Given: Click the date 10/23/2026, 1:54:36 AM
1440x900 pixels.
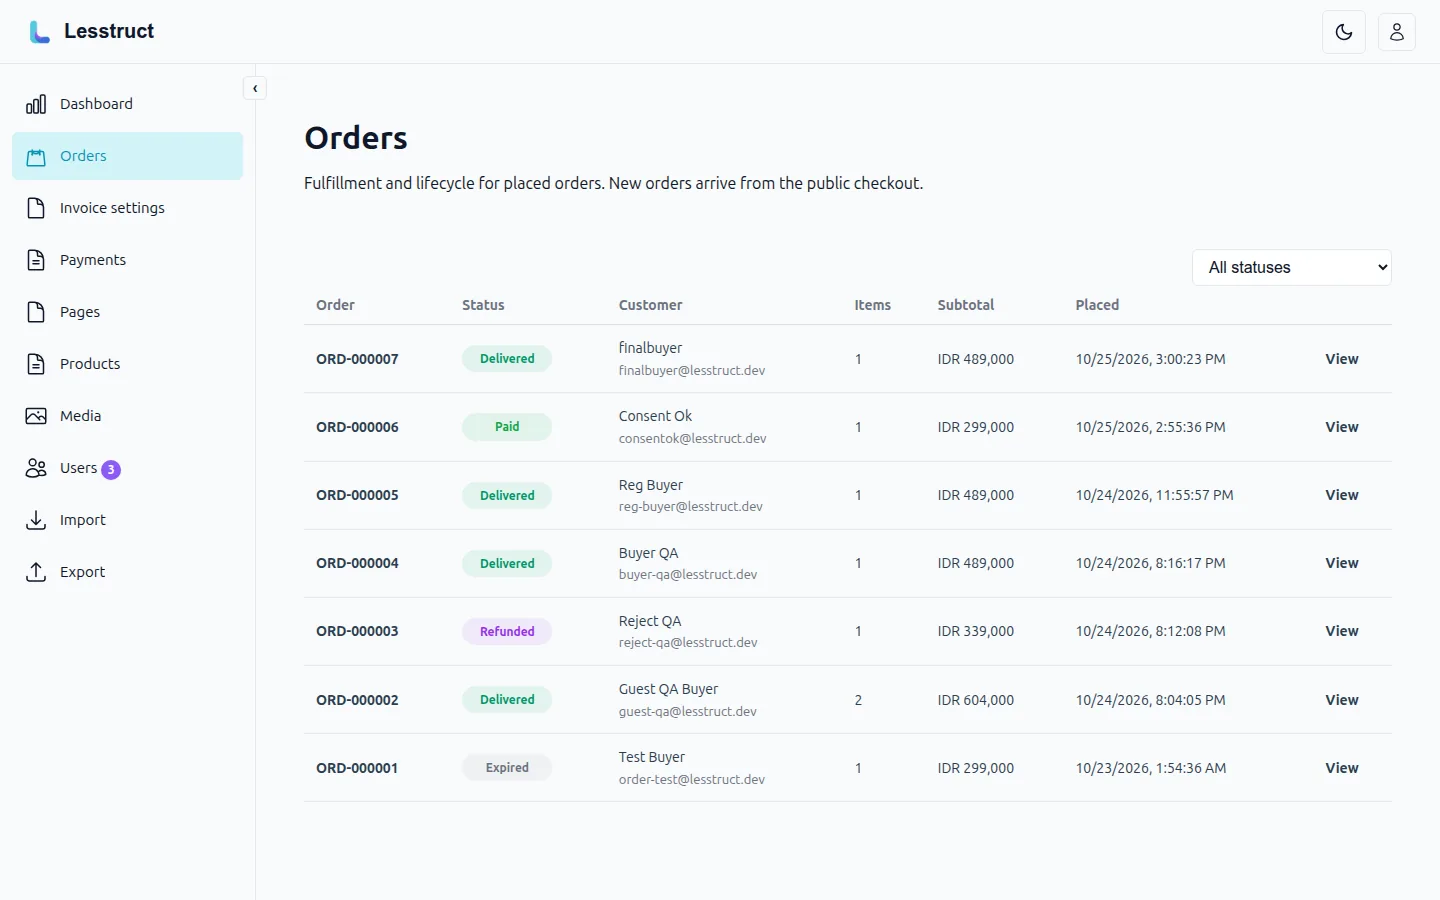Looking at the screenshot, I should (x=1151, y=768).
